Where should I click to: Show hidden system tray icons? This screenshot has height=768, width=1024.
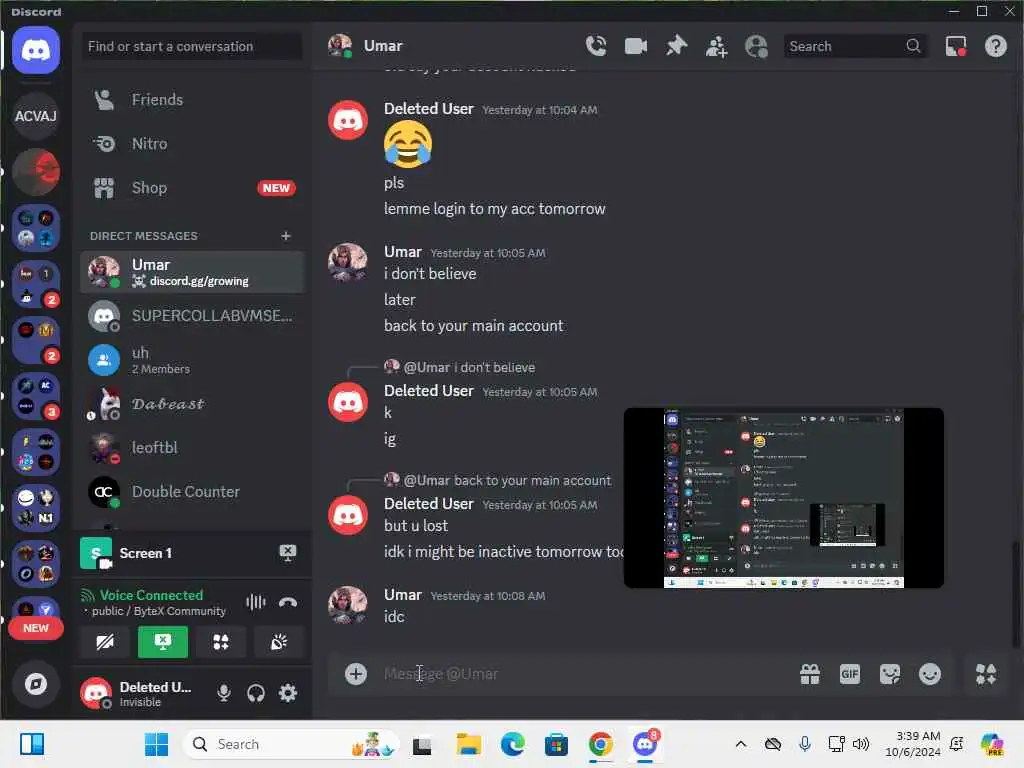pos(741,744)
